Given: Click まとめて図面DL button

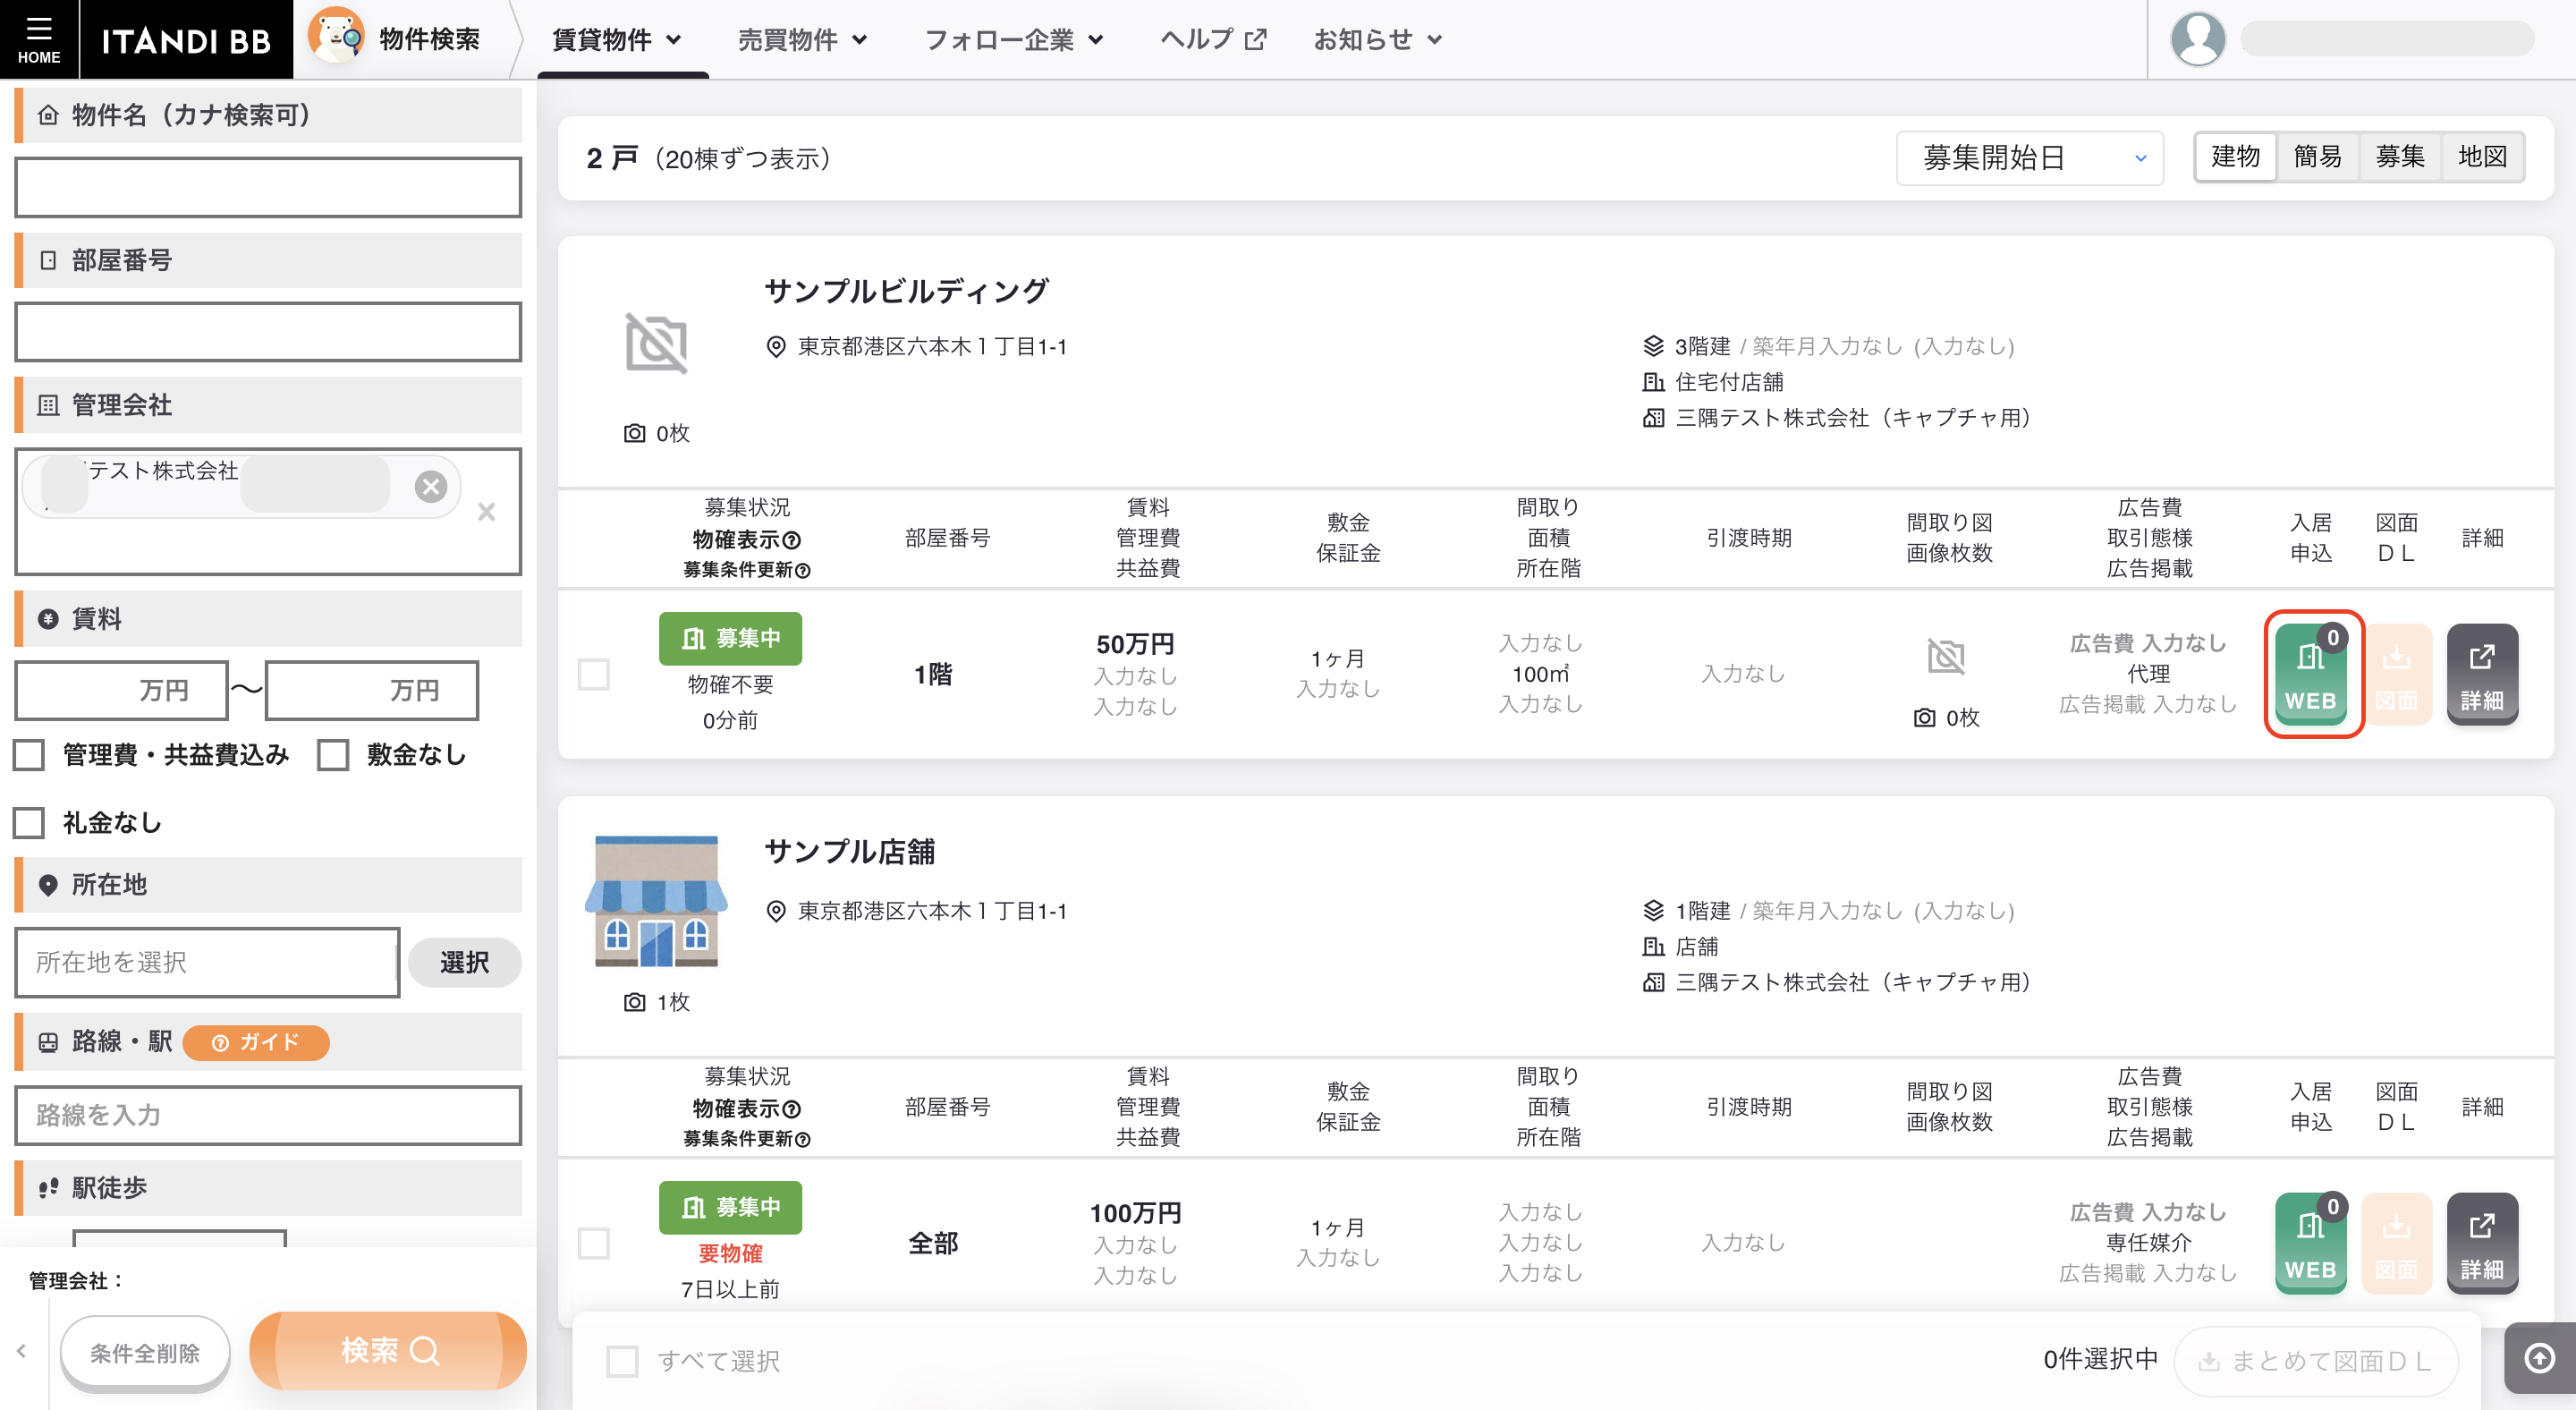Looking at the screenshot, I should [x=2315, y=1361].
